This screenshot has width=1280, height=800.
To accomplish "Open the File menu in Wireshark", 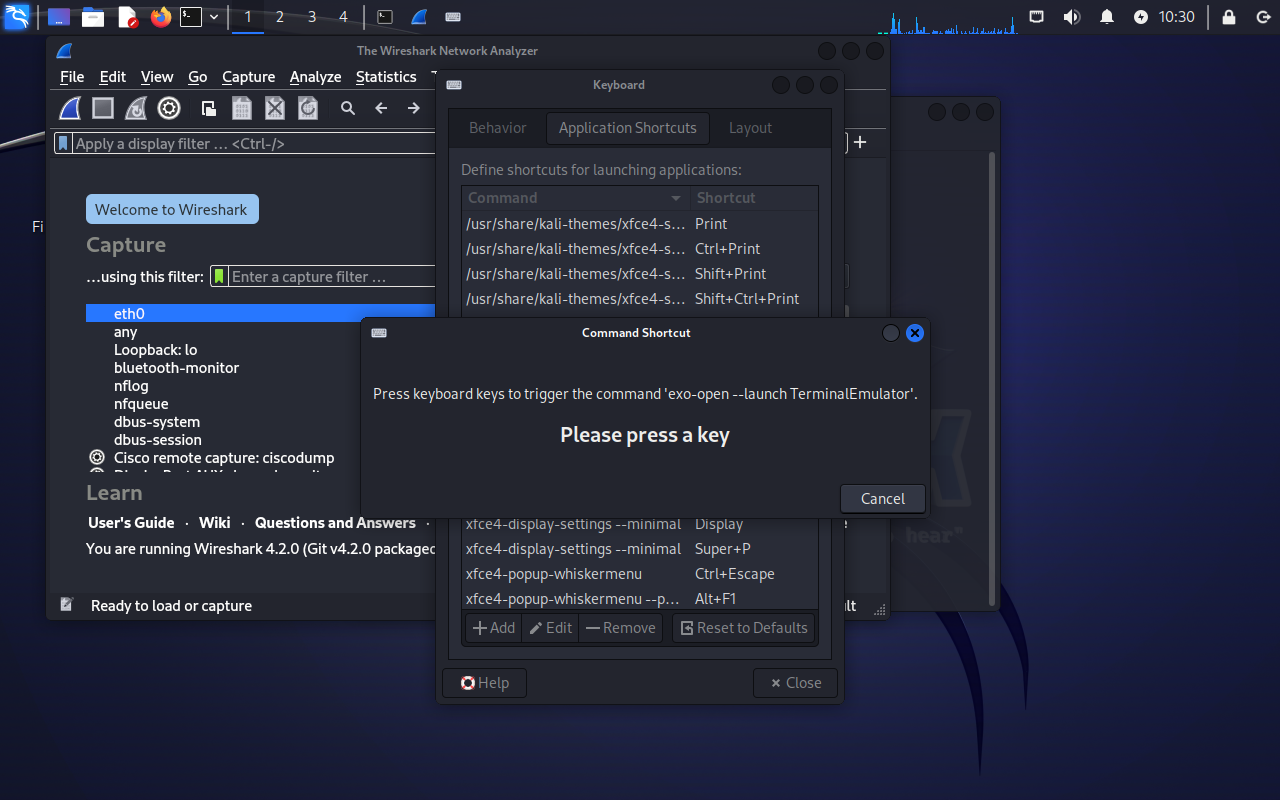I will pos(72,77).
